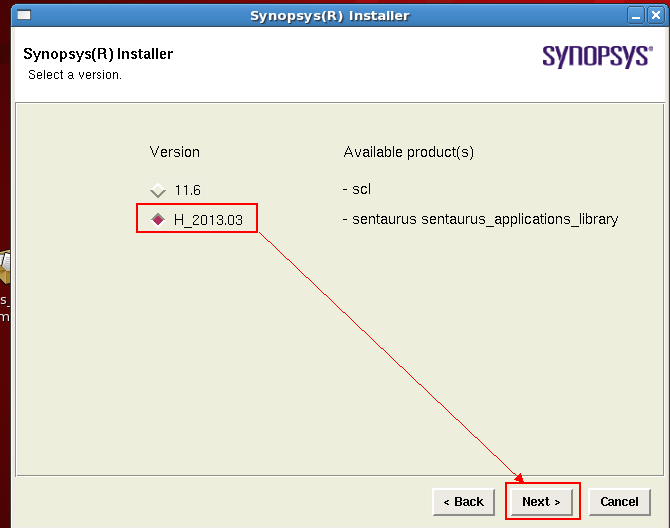Minimize the Synopsys Installer window

click(636, 16)
